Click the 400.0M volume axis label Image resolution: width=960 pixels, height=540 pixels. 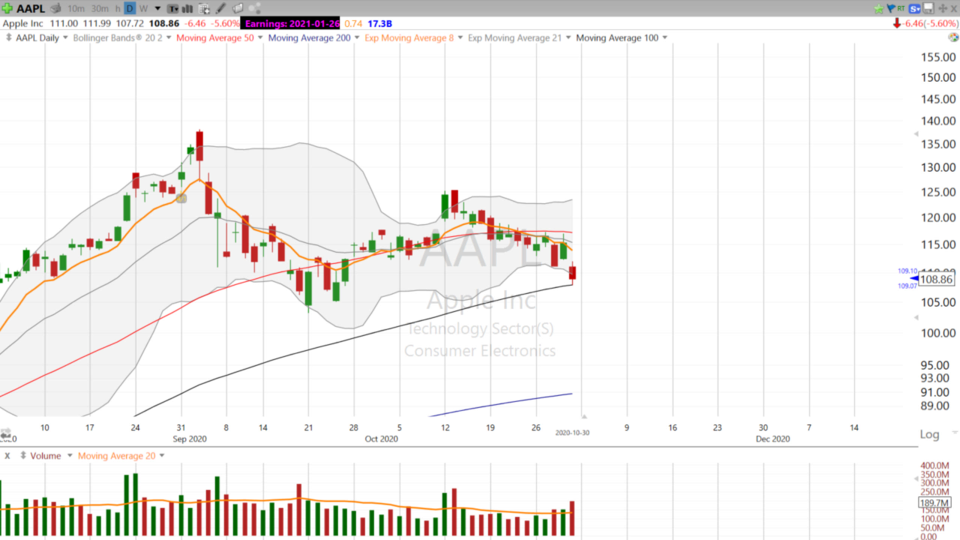pos(934,465)
